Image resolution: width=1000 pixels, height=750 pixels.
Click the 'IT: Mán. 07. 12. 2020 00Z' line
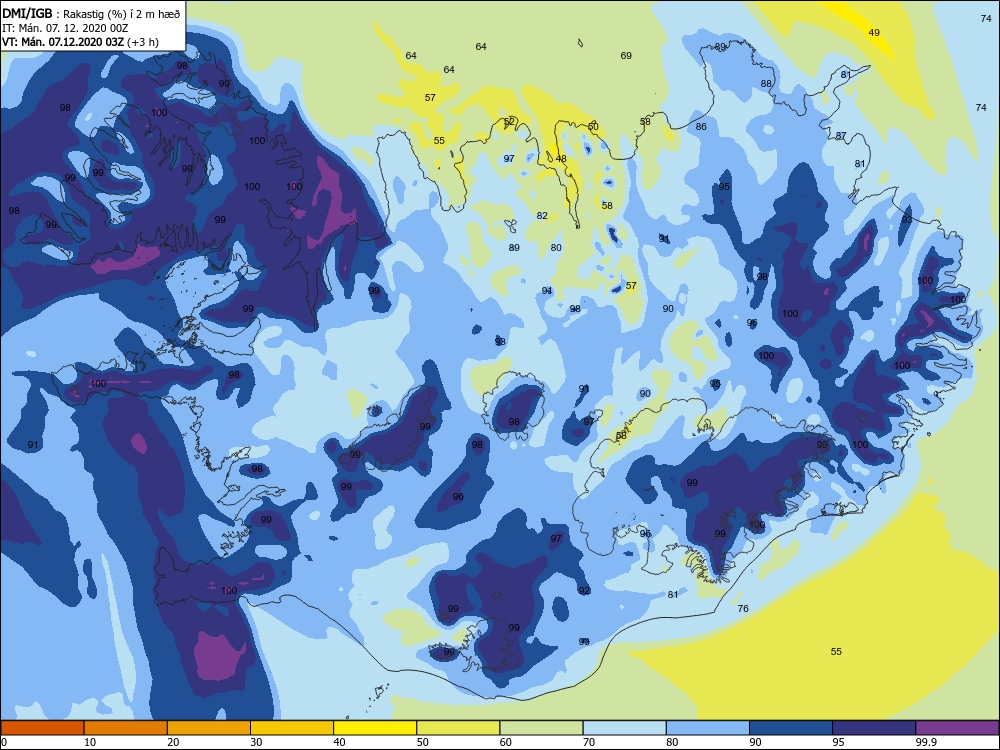[65, 28]
